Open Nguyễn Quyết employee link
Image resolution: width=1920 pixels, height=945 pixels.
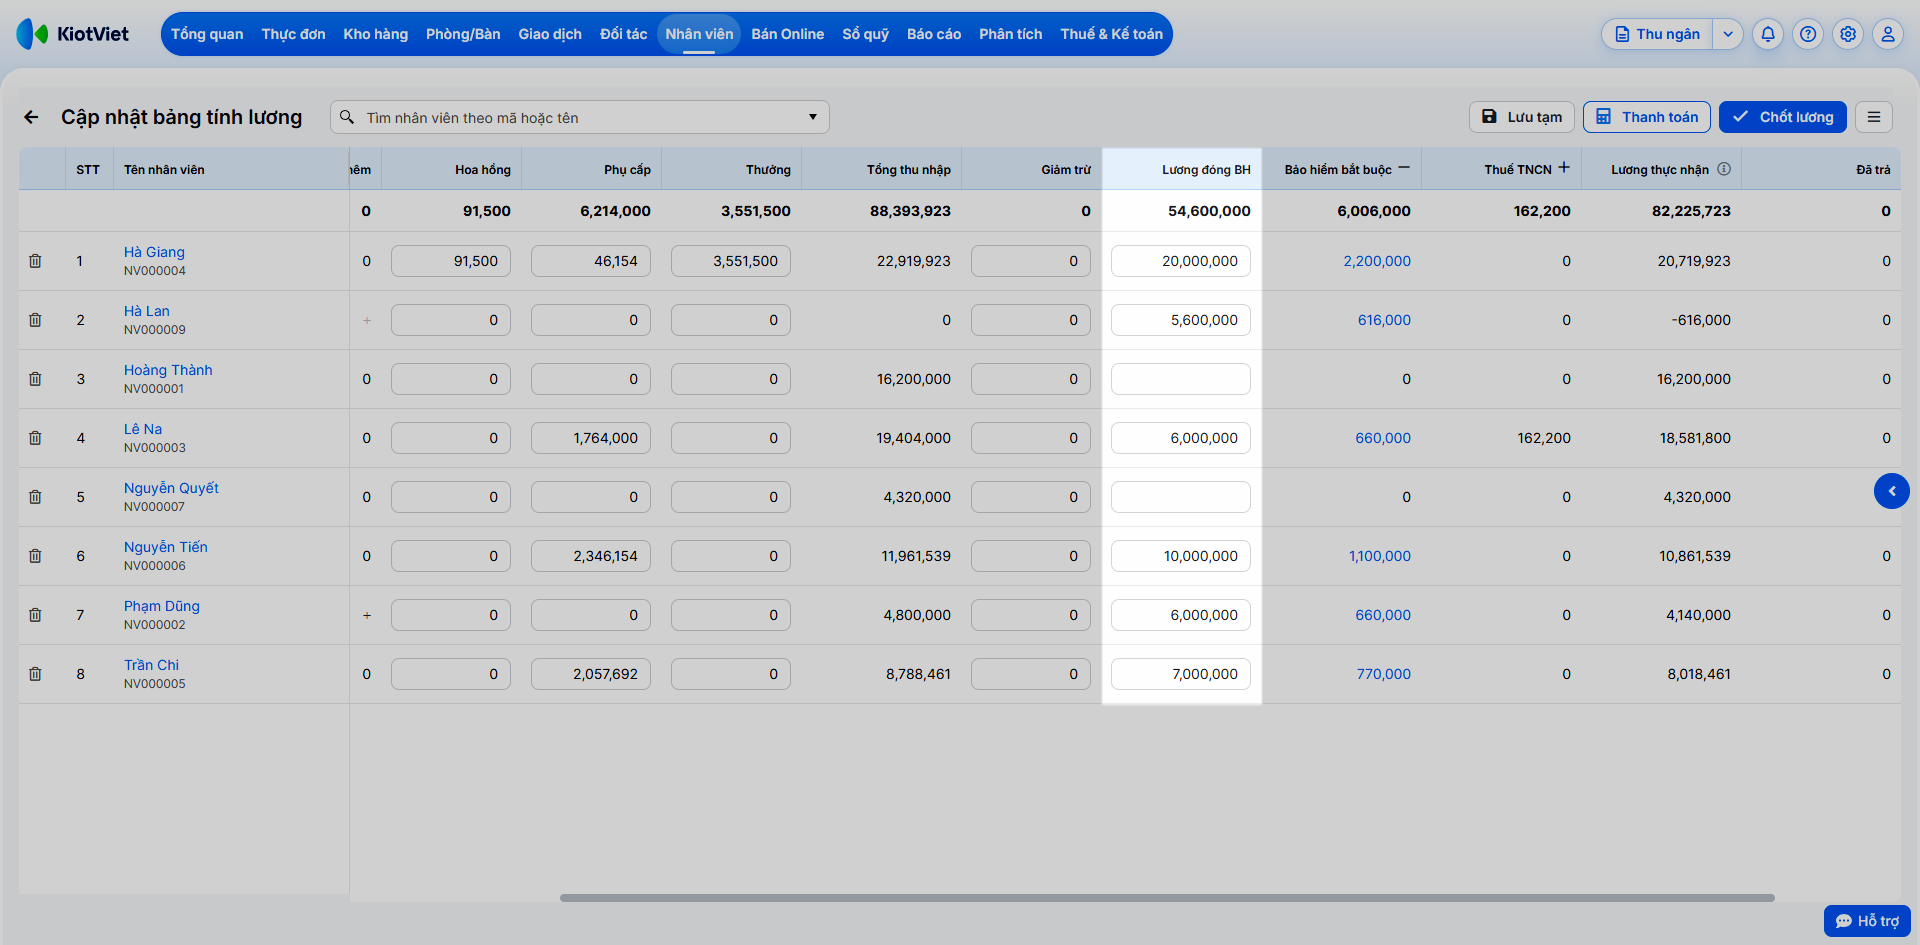(171, 488)
